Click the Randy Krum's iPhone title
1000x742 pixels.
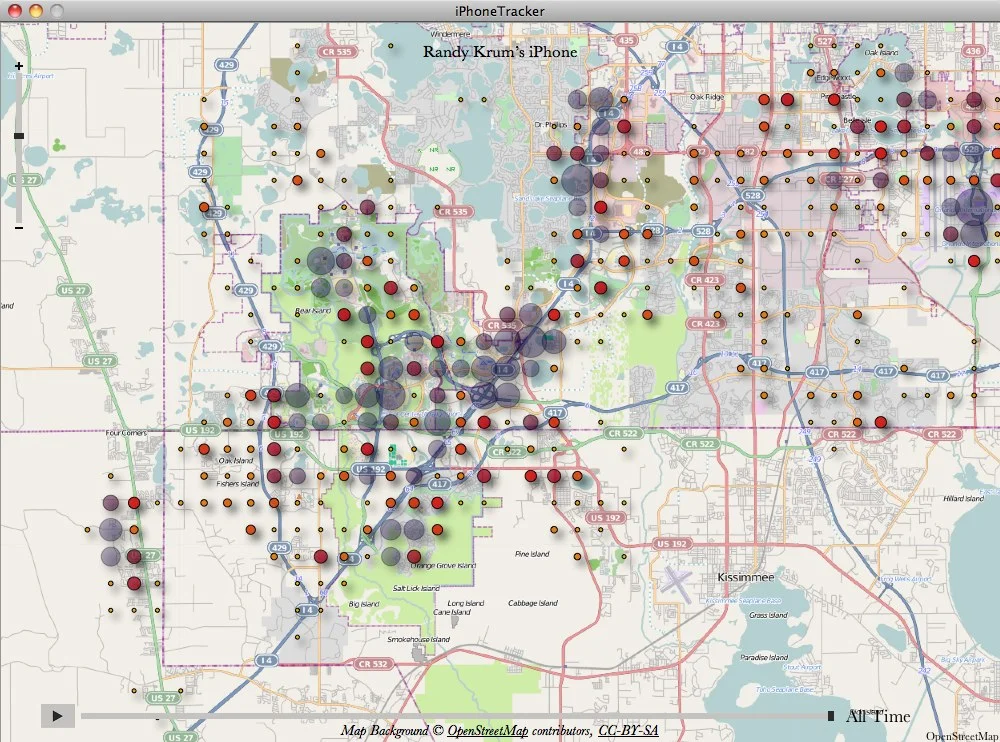tap(500, 52)
